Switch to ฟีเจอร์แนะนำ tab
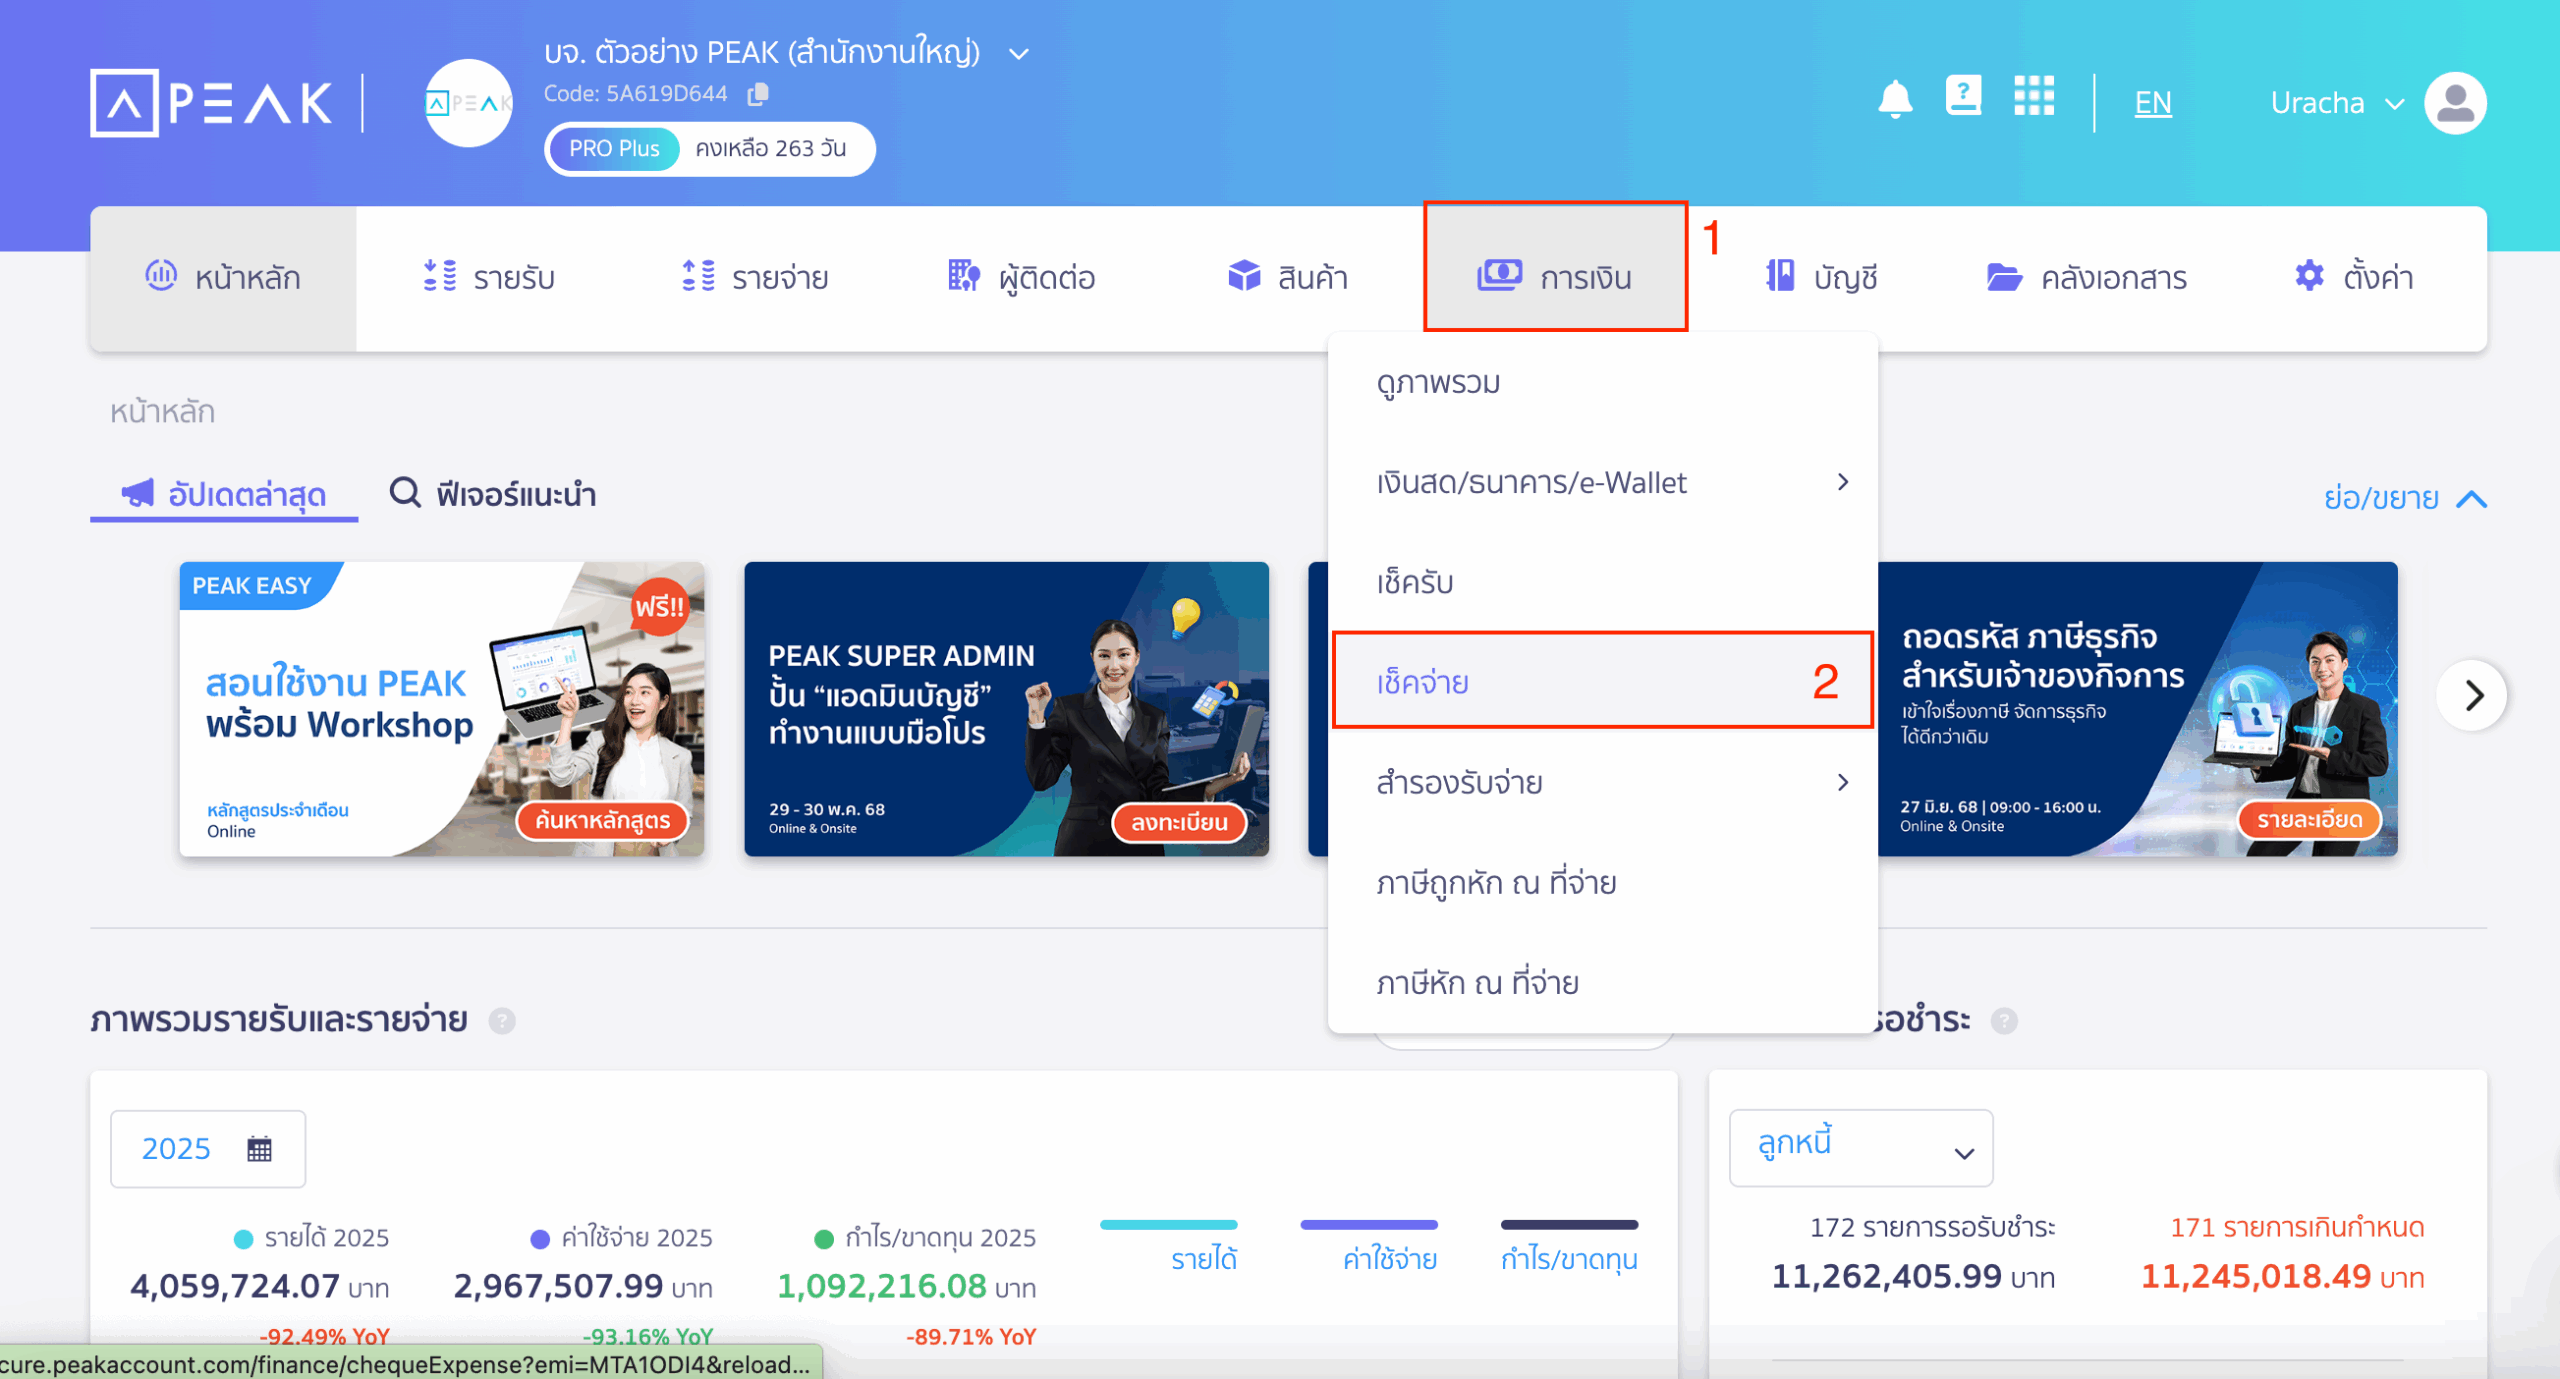Viewport: 2560px width, 1379px height. click(493, 494)
